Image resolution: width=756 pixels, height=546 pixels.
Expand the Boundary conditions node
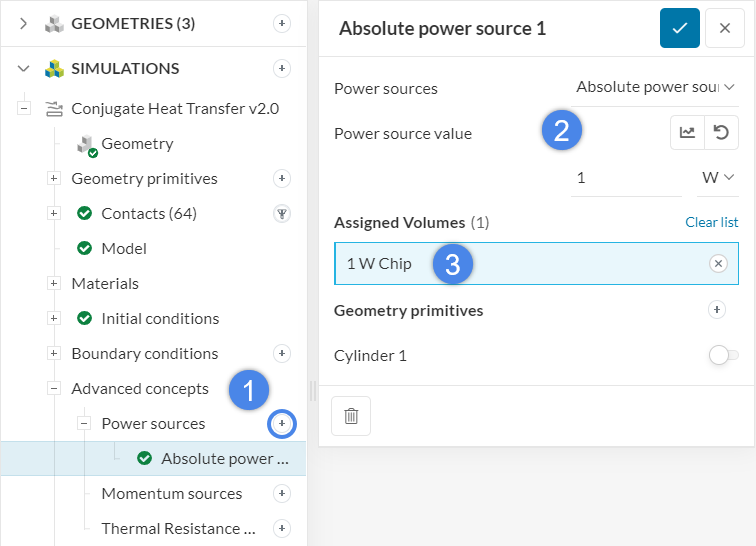(54, 354)
